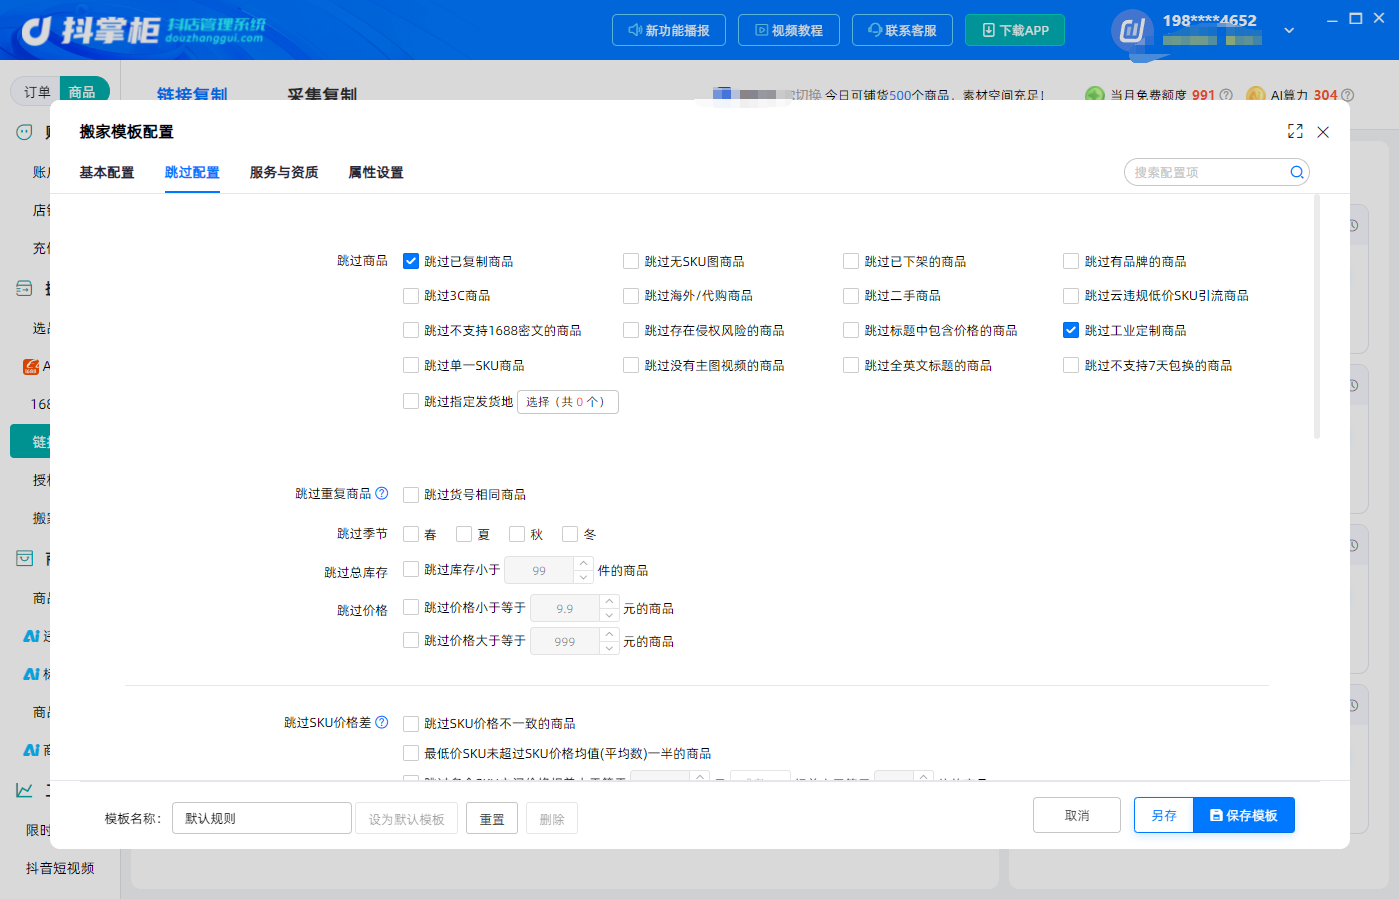Viewport: 1399px width, 899px height.
Task: Decrease the 跳过价格小于等于 value
Action: click(609, 615)
